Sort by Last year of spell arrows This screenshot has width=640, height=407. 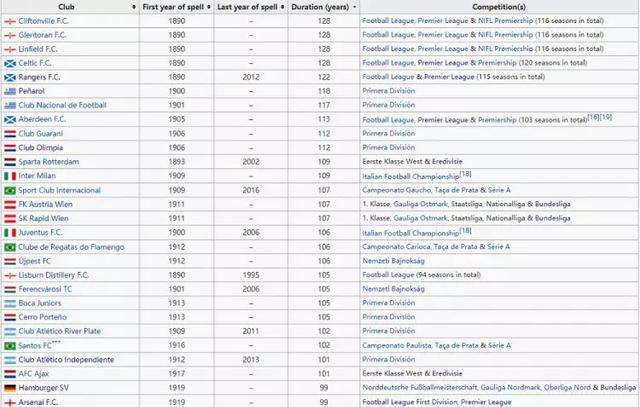(282, 7)
